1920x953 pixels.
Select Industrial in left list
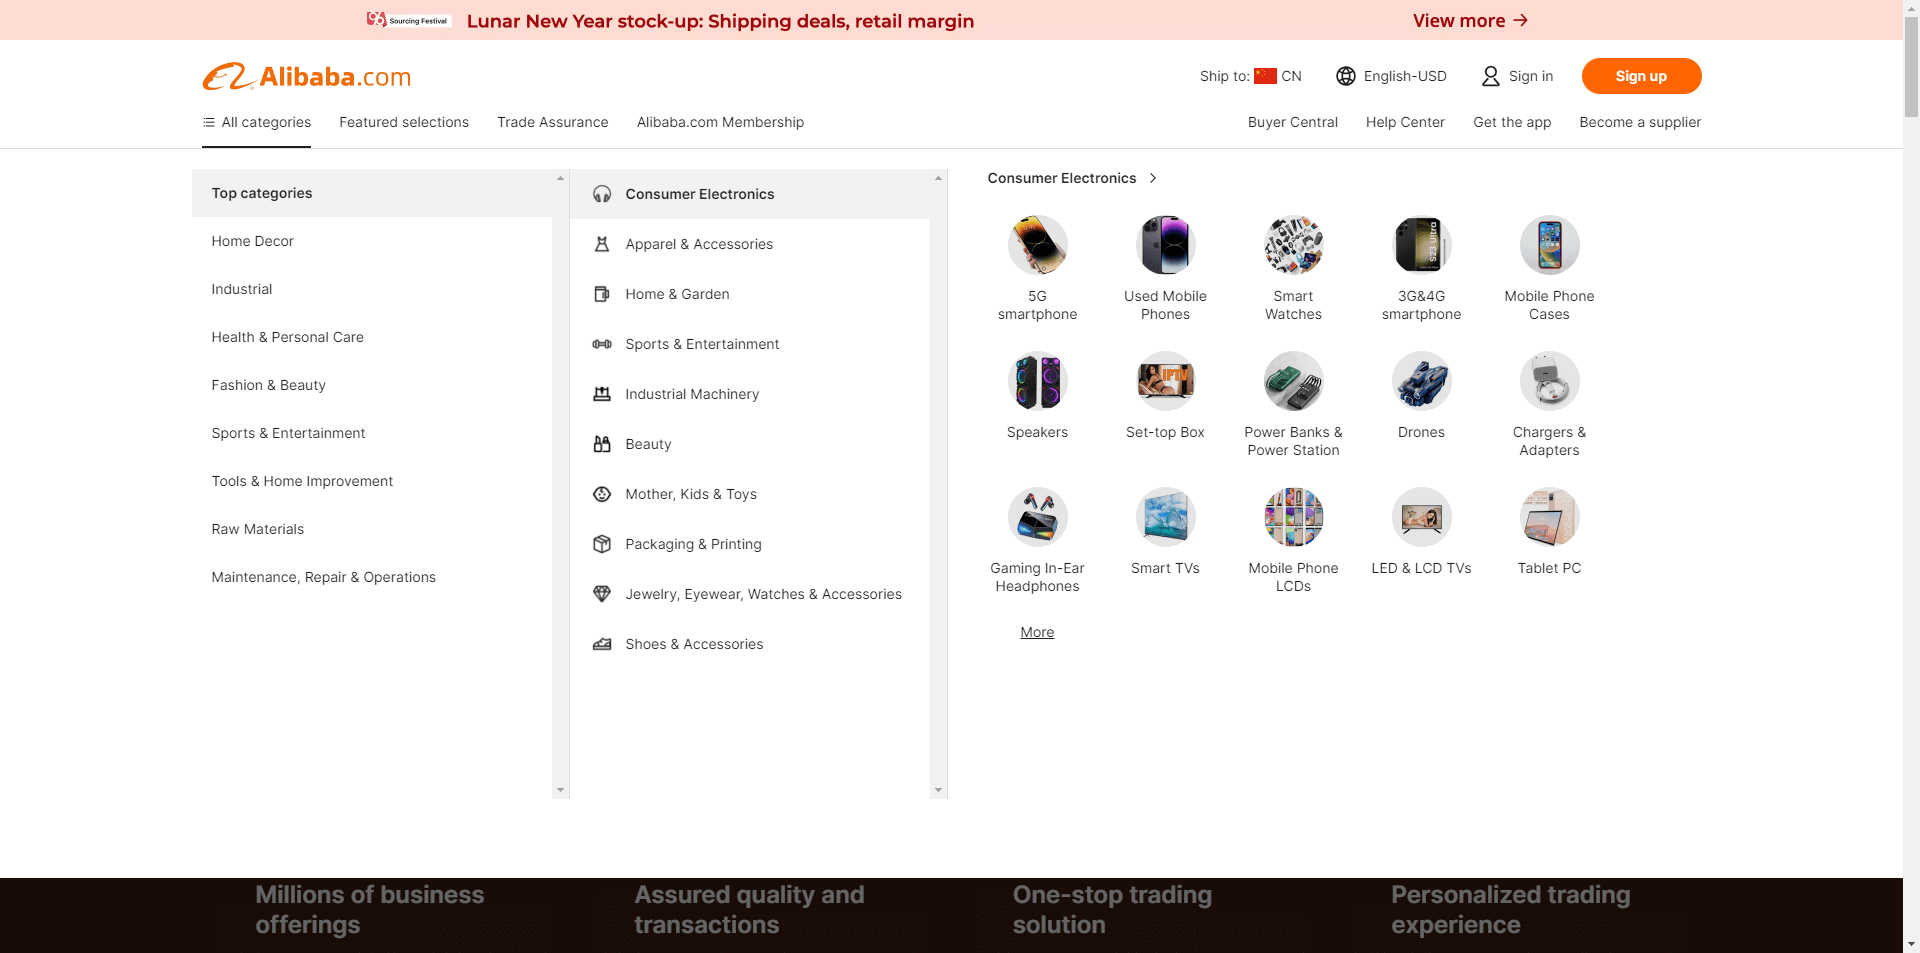pos(372,289)
